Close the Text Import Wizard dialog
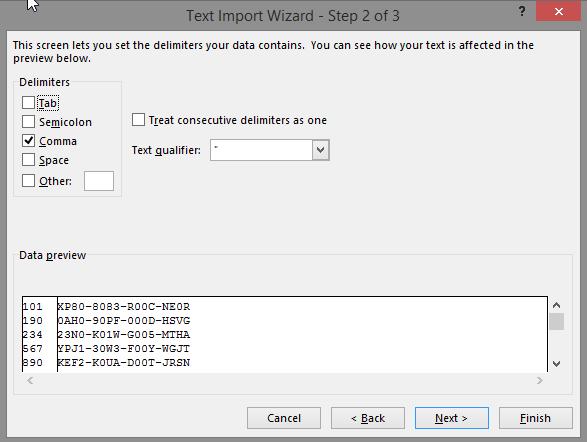The height and width of the screenshot is (442, 587). point(559,12)
